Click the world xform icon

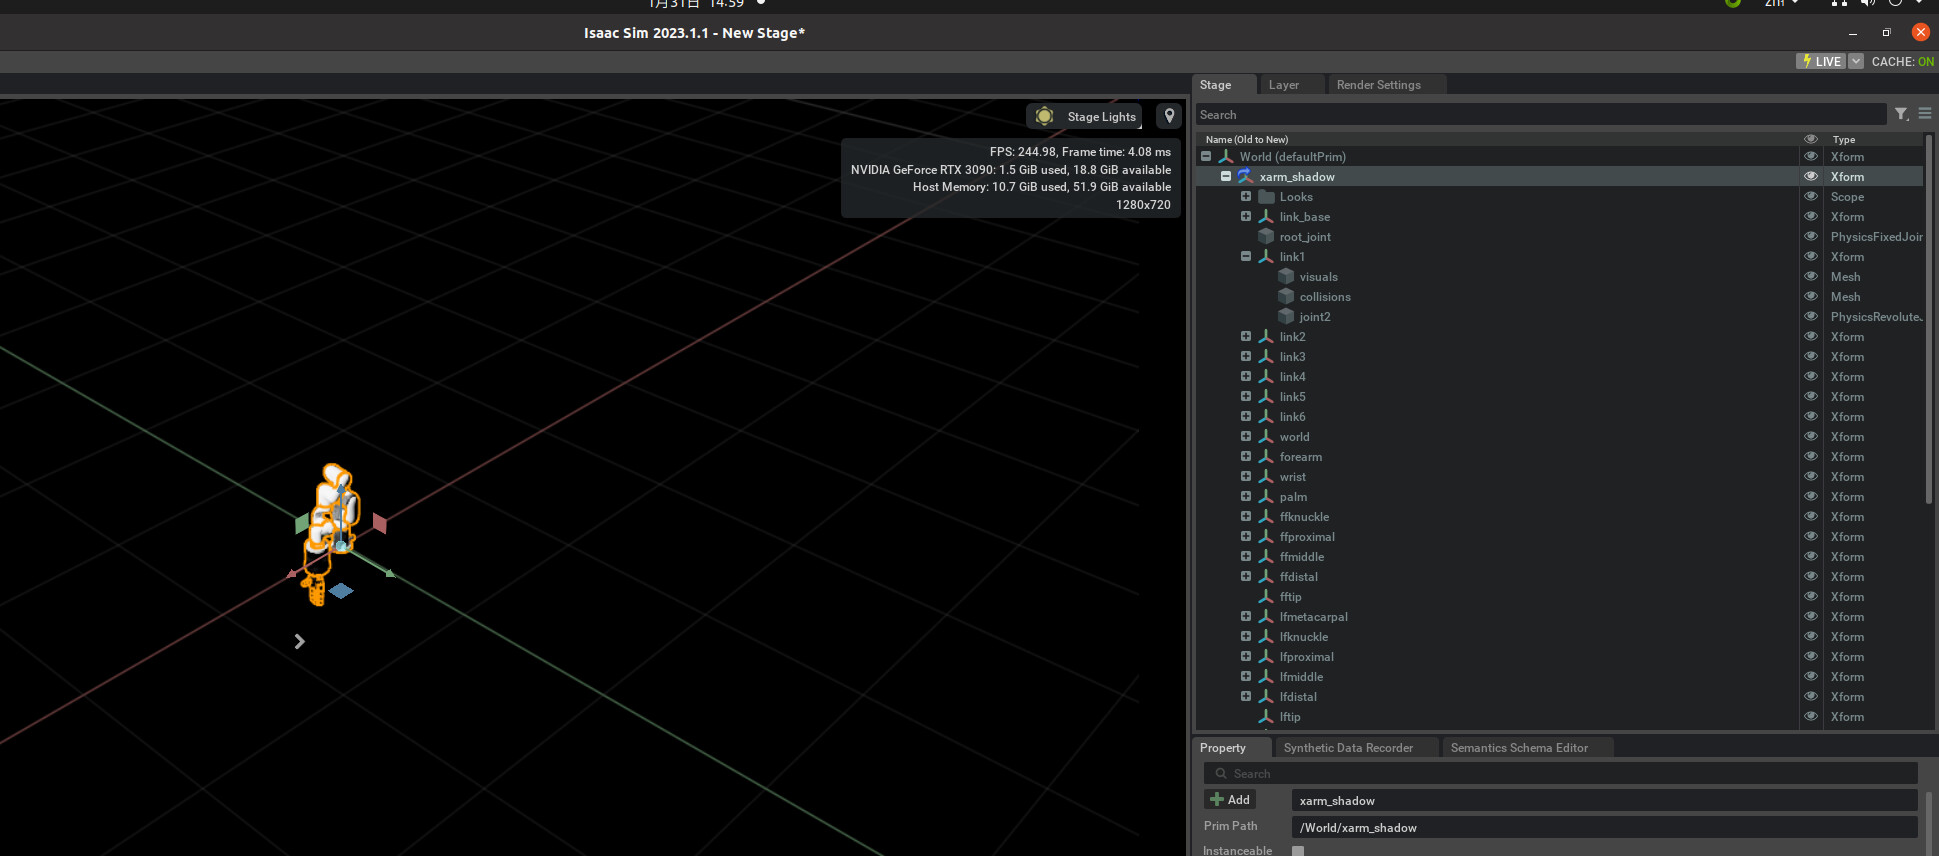tap(1266, 436)
